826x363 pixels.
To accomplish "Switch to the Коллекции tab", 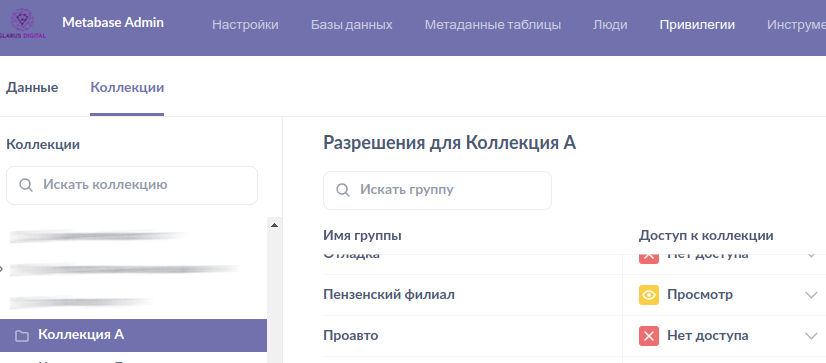I will click(127, 87).
